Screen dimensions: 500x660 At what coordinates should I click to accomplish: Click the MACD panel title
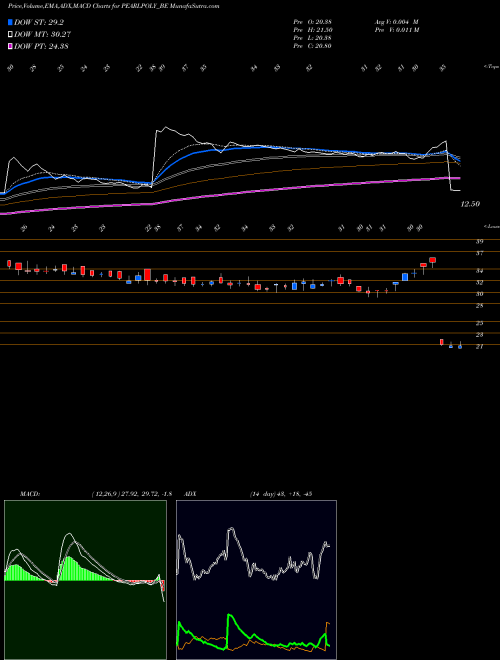(30, 494)
